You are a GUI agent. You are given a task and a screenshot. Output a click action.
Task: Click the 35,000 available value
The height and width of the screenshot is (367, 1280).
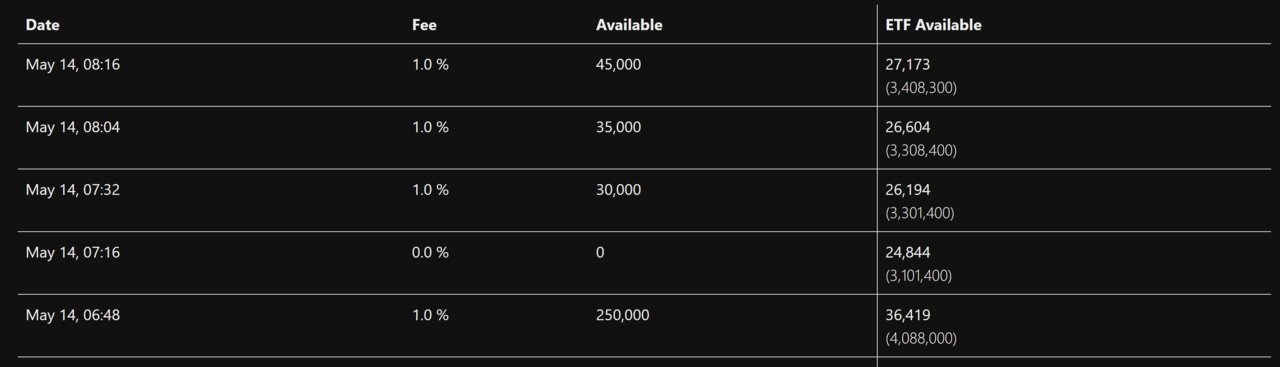click(619, 127)
